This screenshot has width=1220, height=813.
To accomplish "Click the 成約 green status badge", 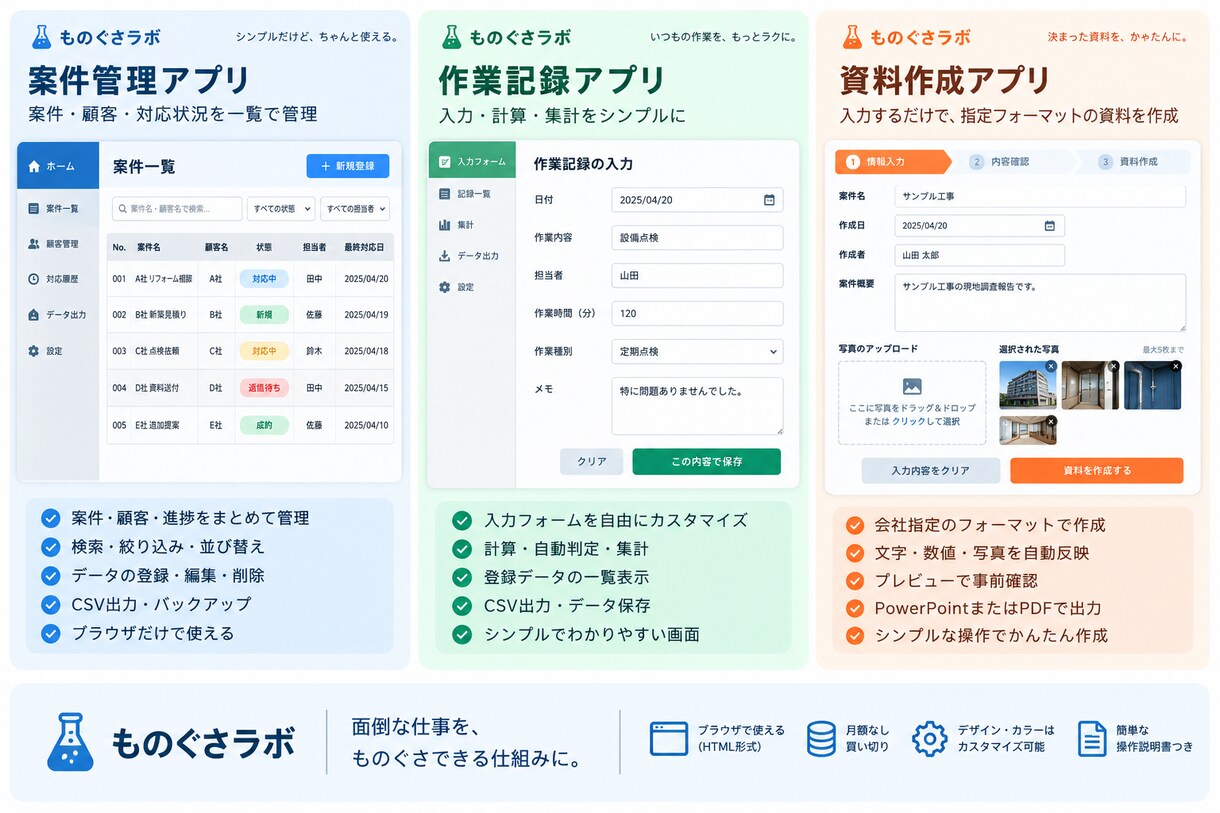I will click(264, 425).
